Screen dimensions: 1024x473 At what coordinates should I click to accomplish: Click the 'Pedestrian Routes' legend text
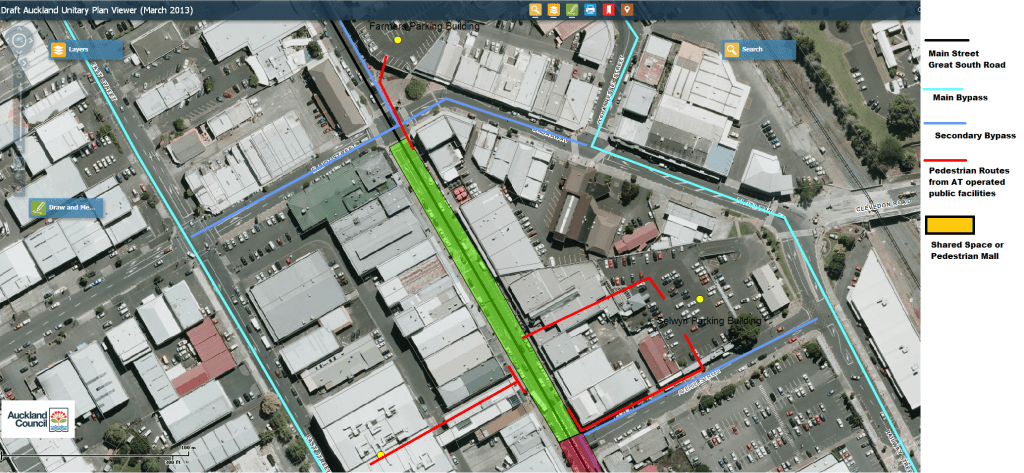tap(970, 181)
